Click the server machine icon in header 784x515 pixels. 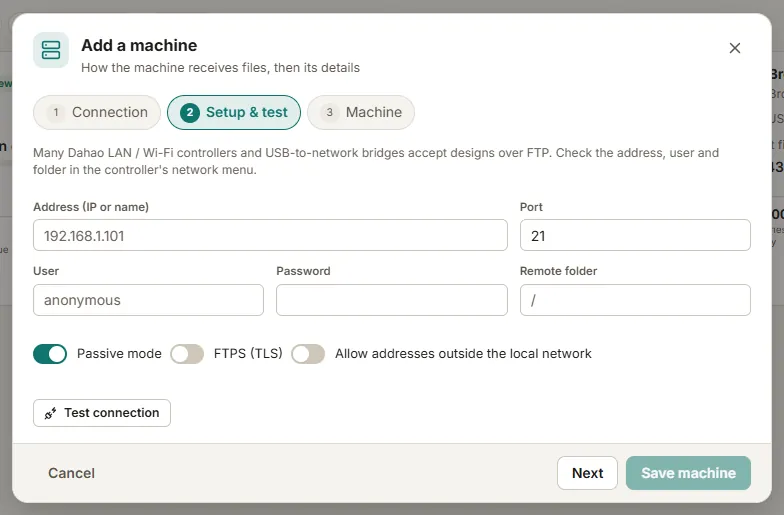click(51, 50)
